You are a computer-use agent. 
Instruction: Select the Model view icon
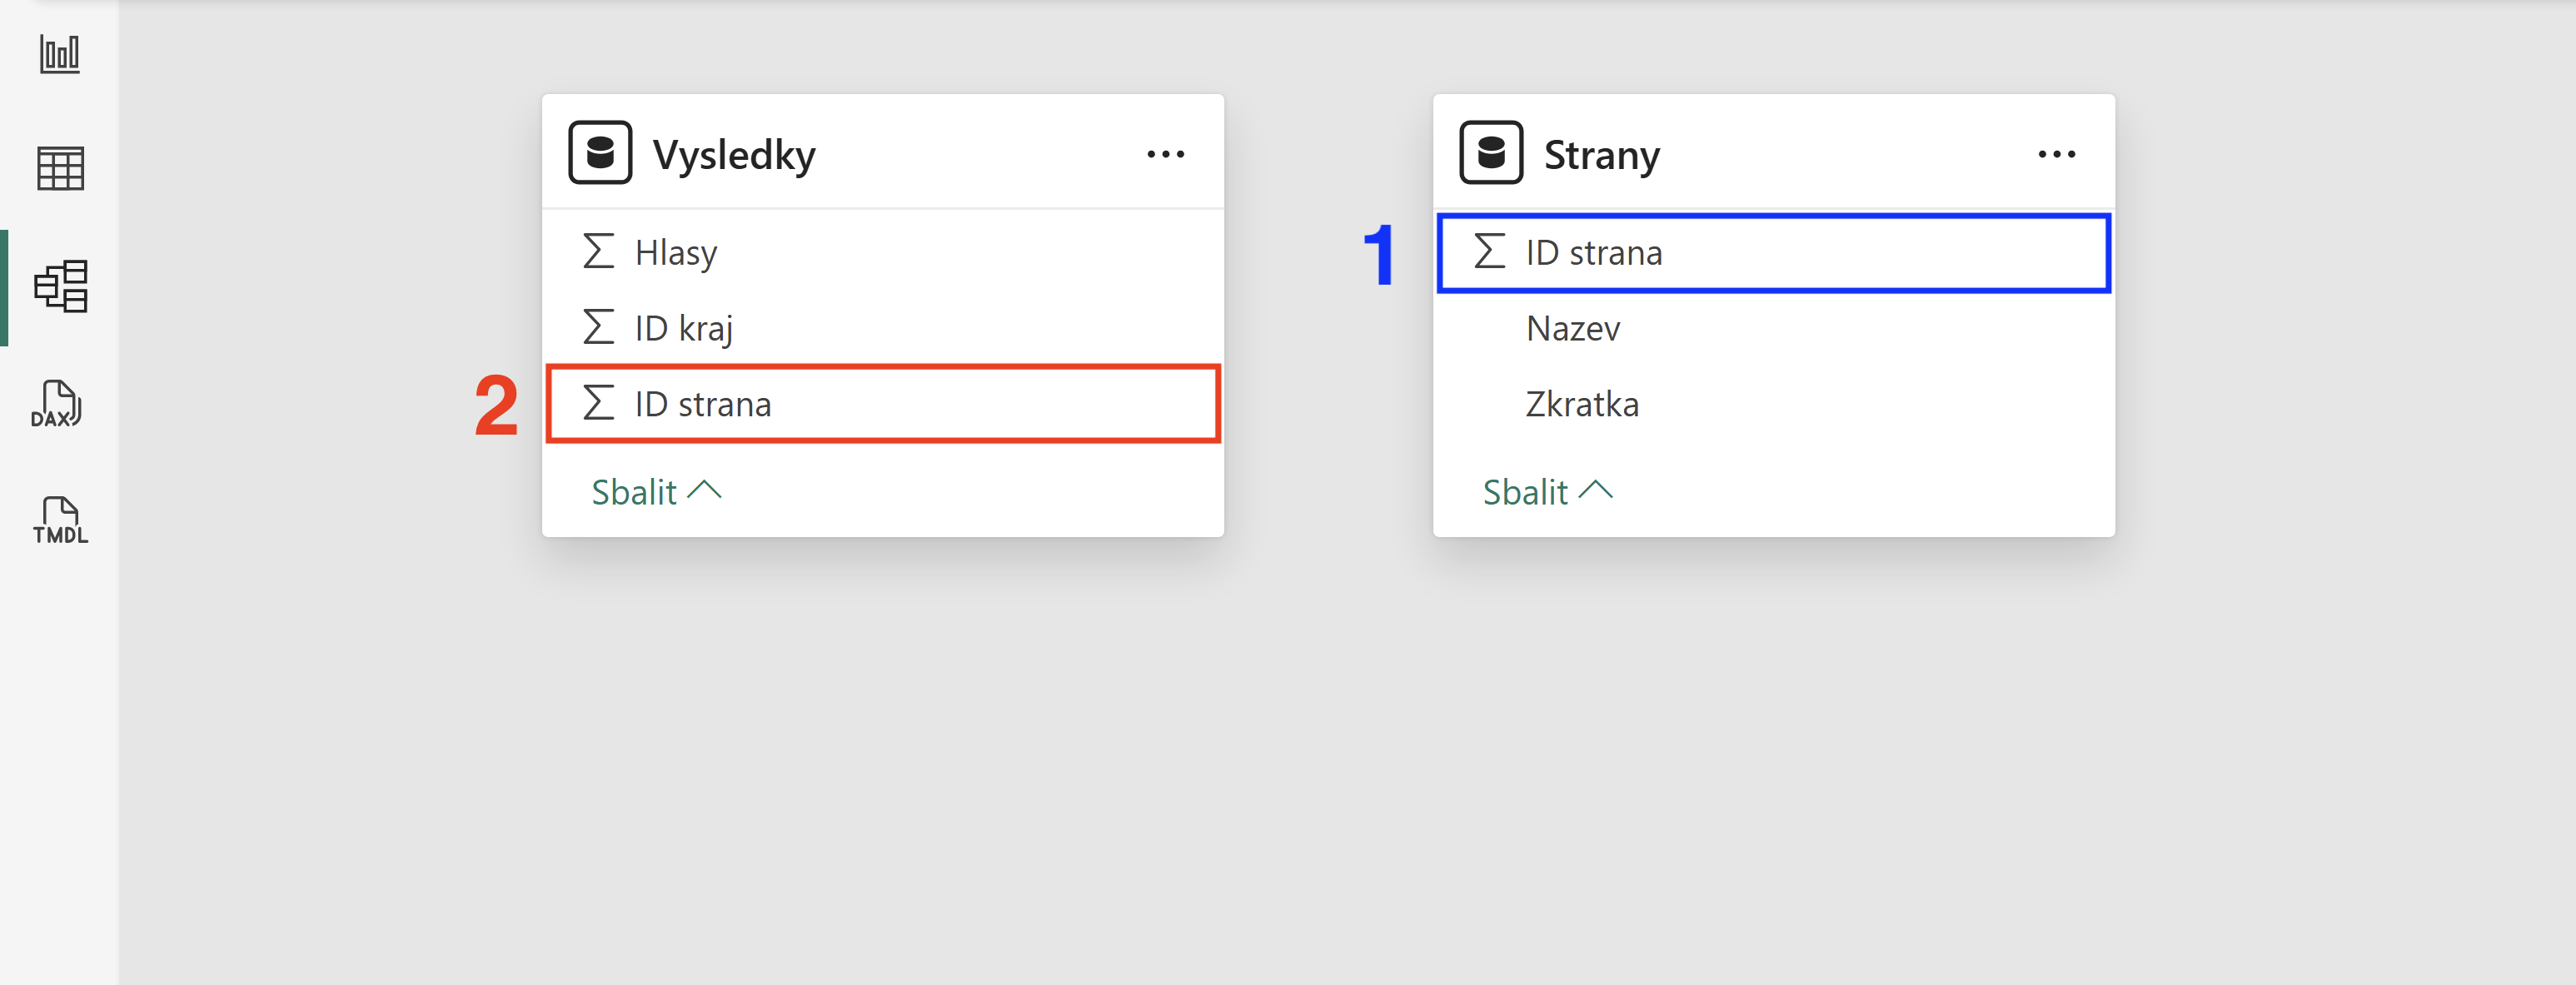(61, 286)
